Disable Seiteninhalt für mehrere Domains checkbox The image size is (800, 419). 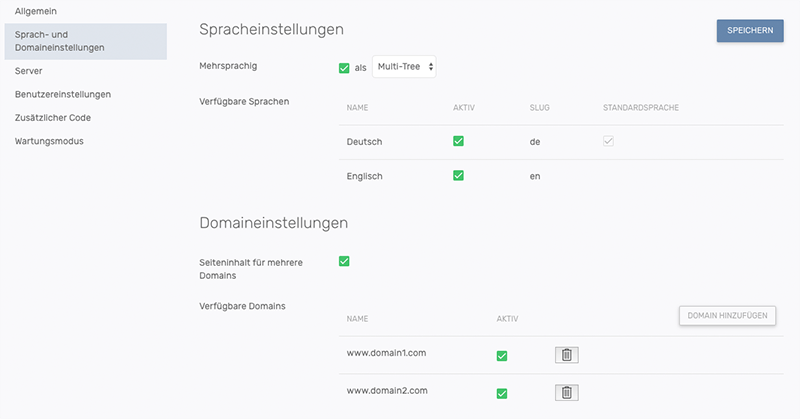coord(345,262)
